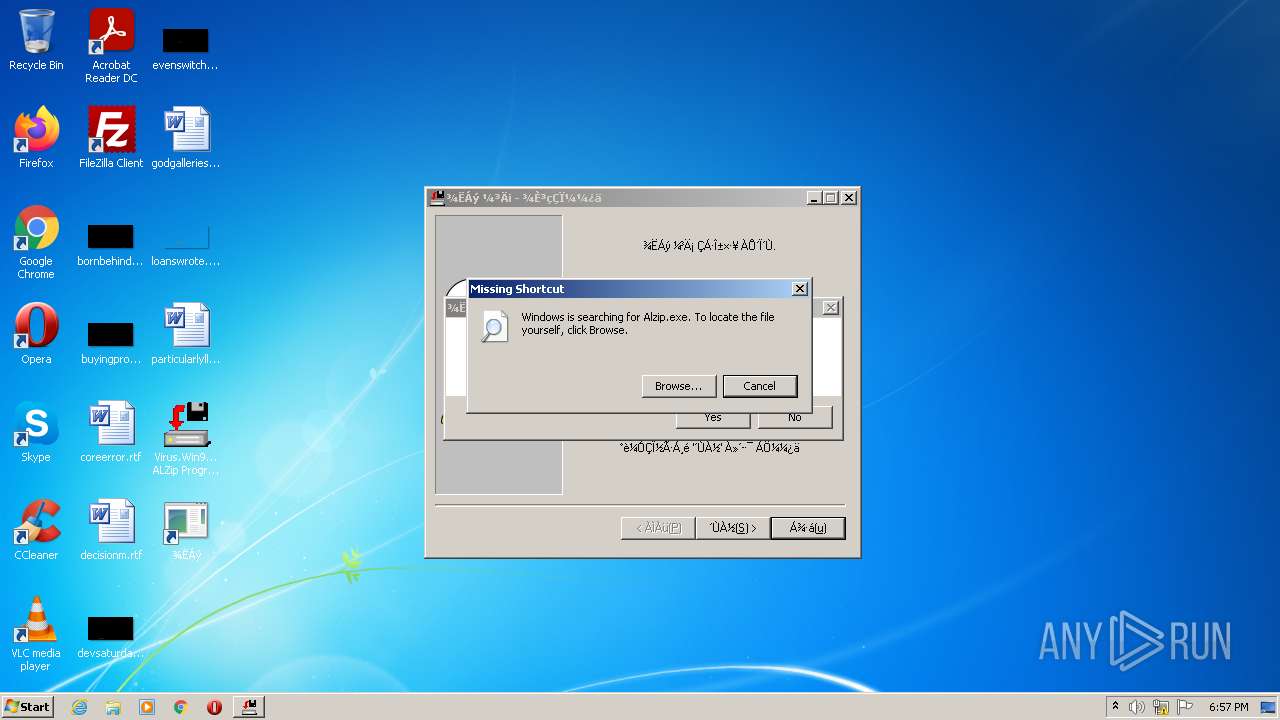
Task: Close the Missing Shortcut dialog
Action: coord(799,289)
